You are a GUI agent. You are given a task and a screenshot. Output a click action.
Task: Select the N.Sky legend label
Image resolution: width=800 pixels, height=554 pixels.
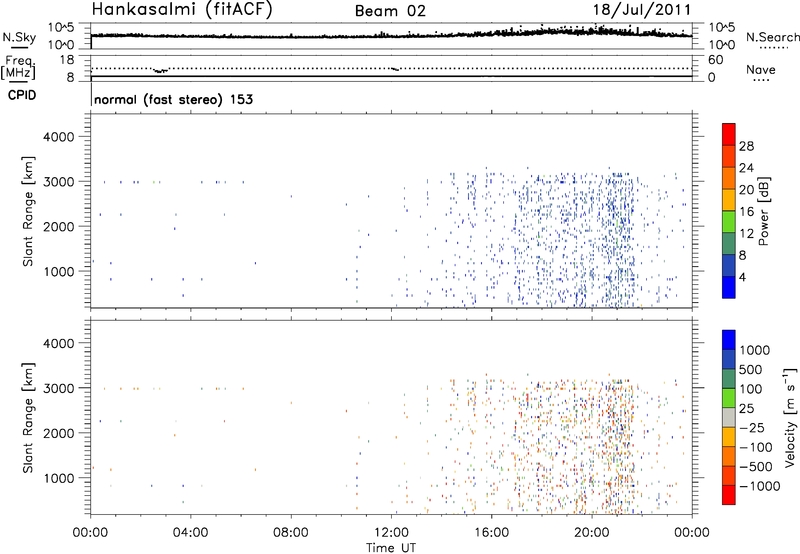tap(19, 37)
